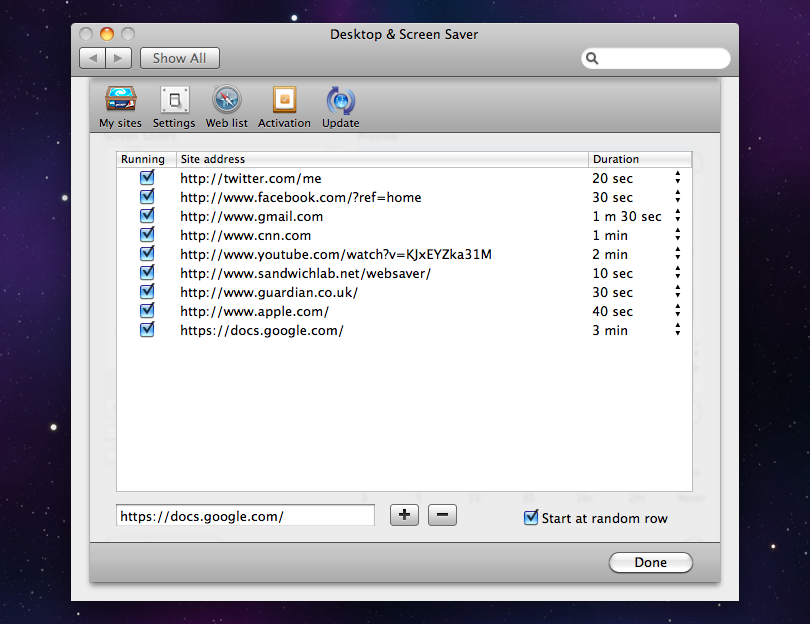Click the Show All button

tap(179, 58)
